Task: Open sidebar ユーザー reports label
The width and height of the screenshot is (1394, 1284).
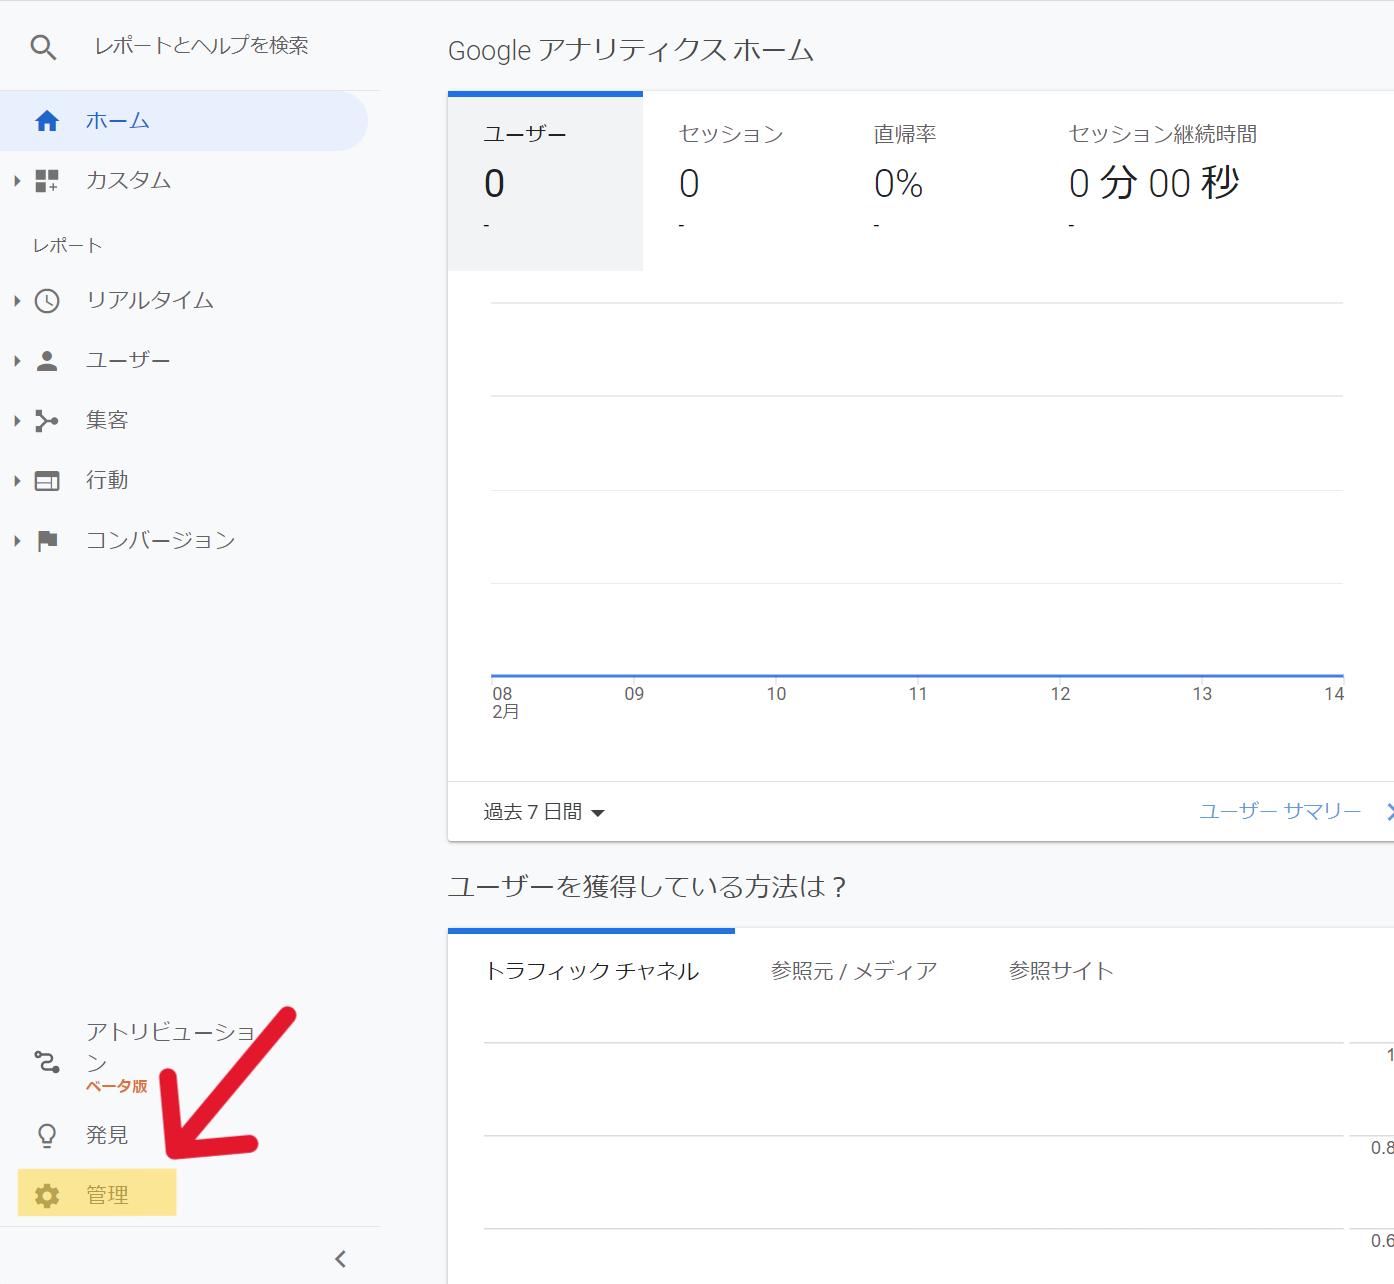Action: 128,360
